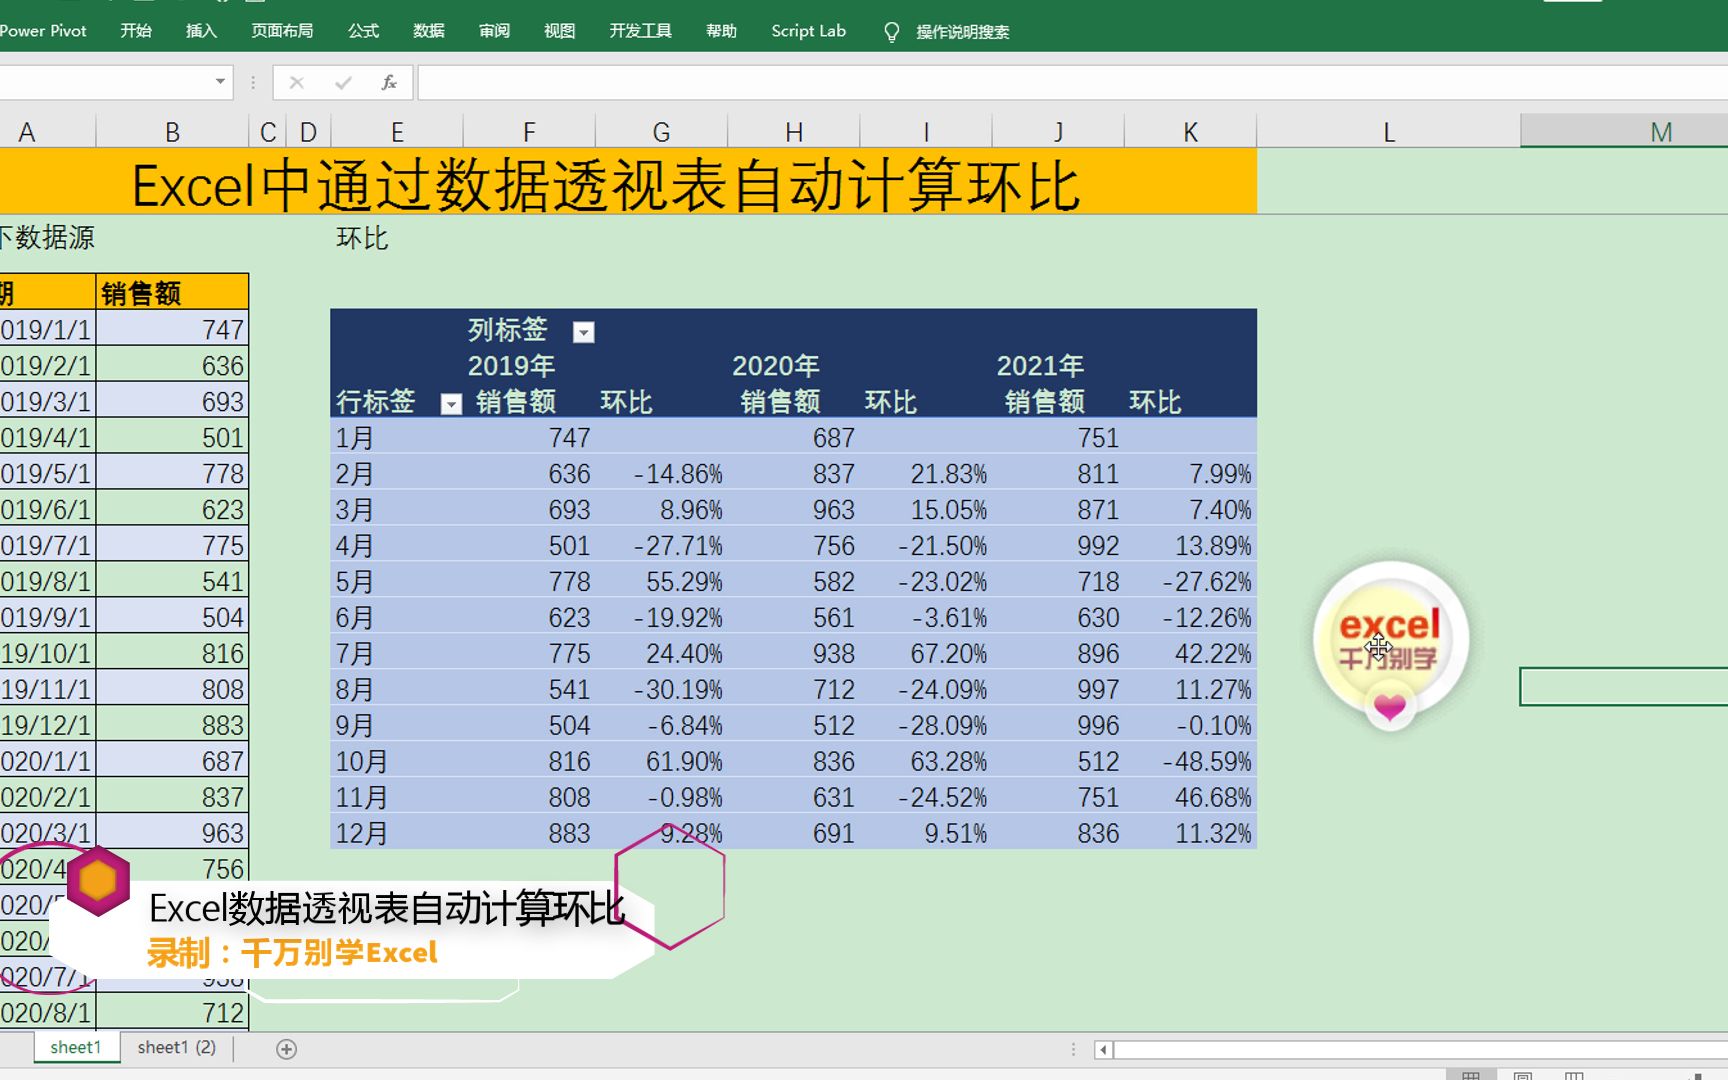Open the Power Pivot ribbon tab
This screenshot has width=1728, height=1080.
pos(43,31)
